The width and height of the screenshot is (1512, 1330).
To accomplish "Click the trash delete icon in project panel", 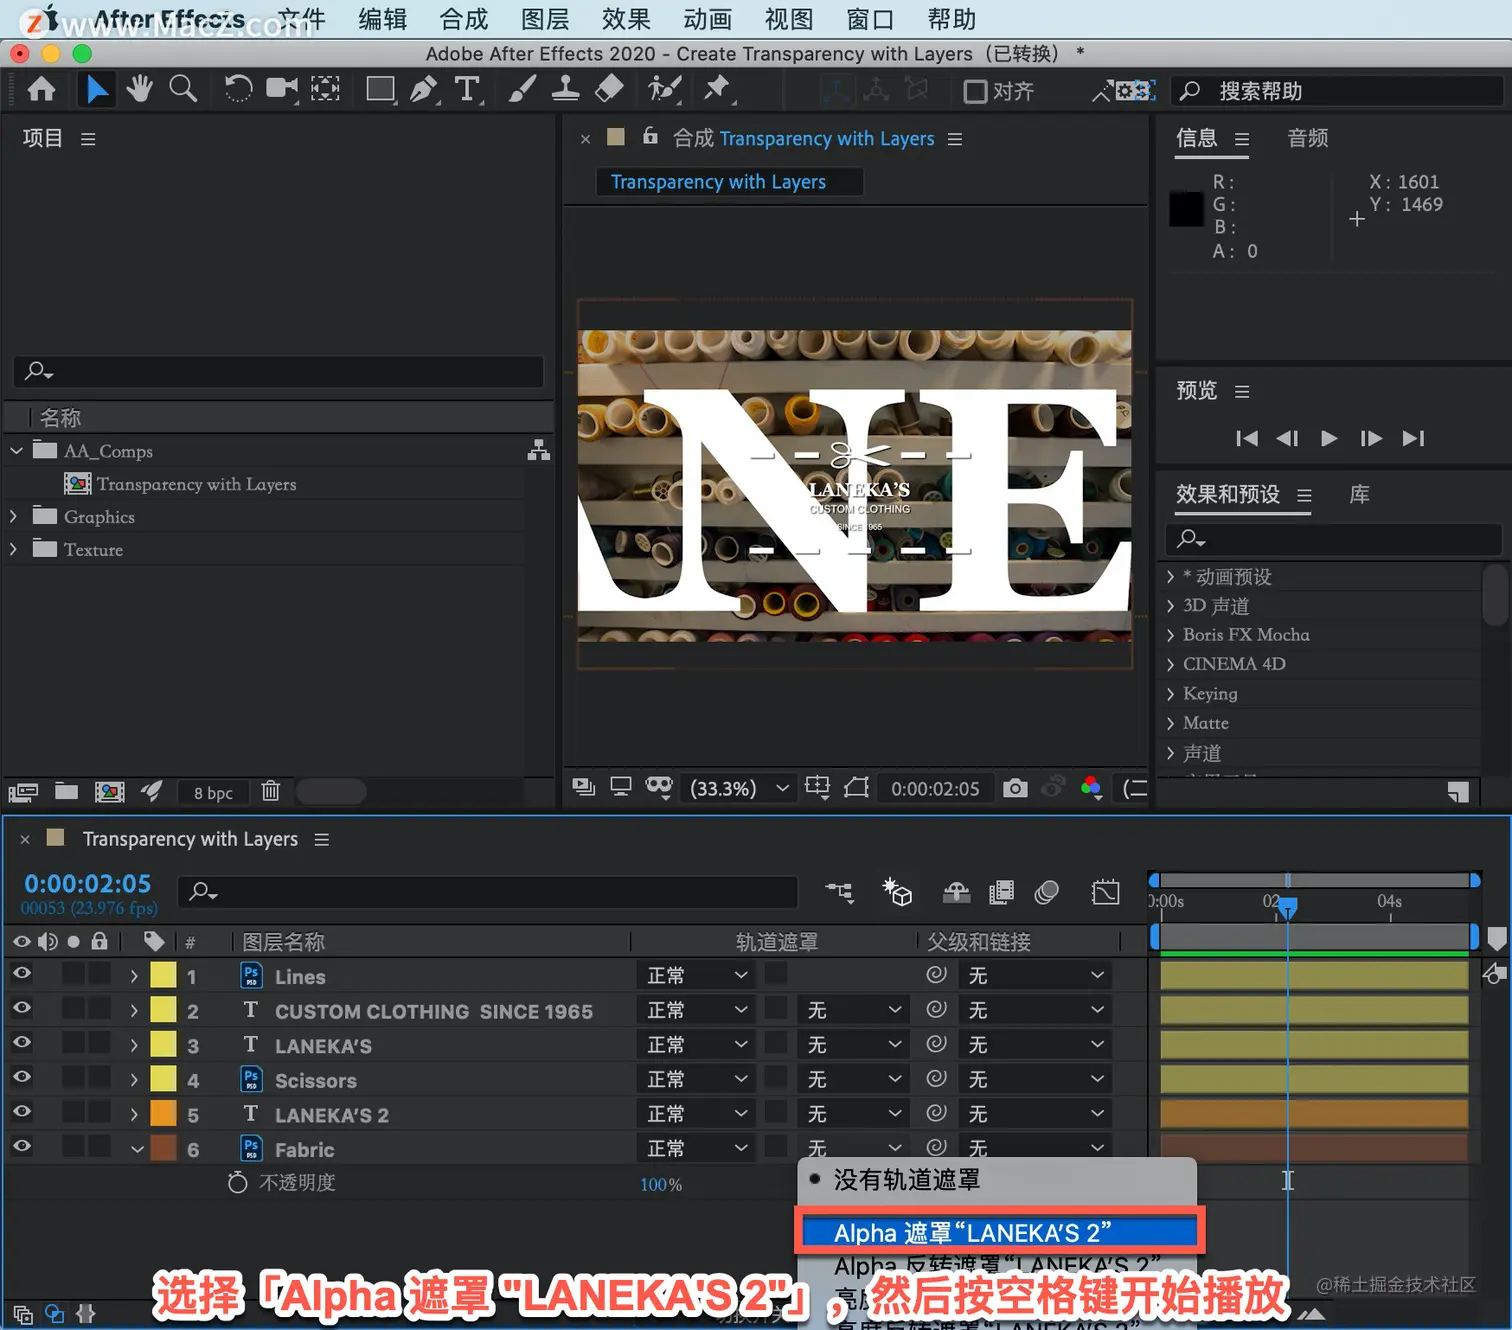I will 270,792.
